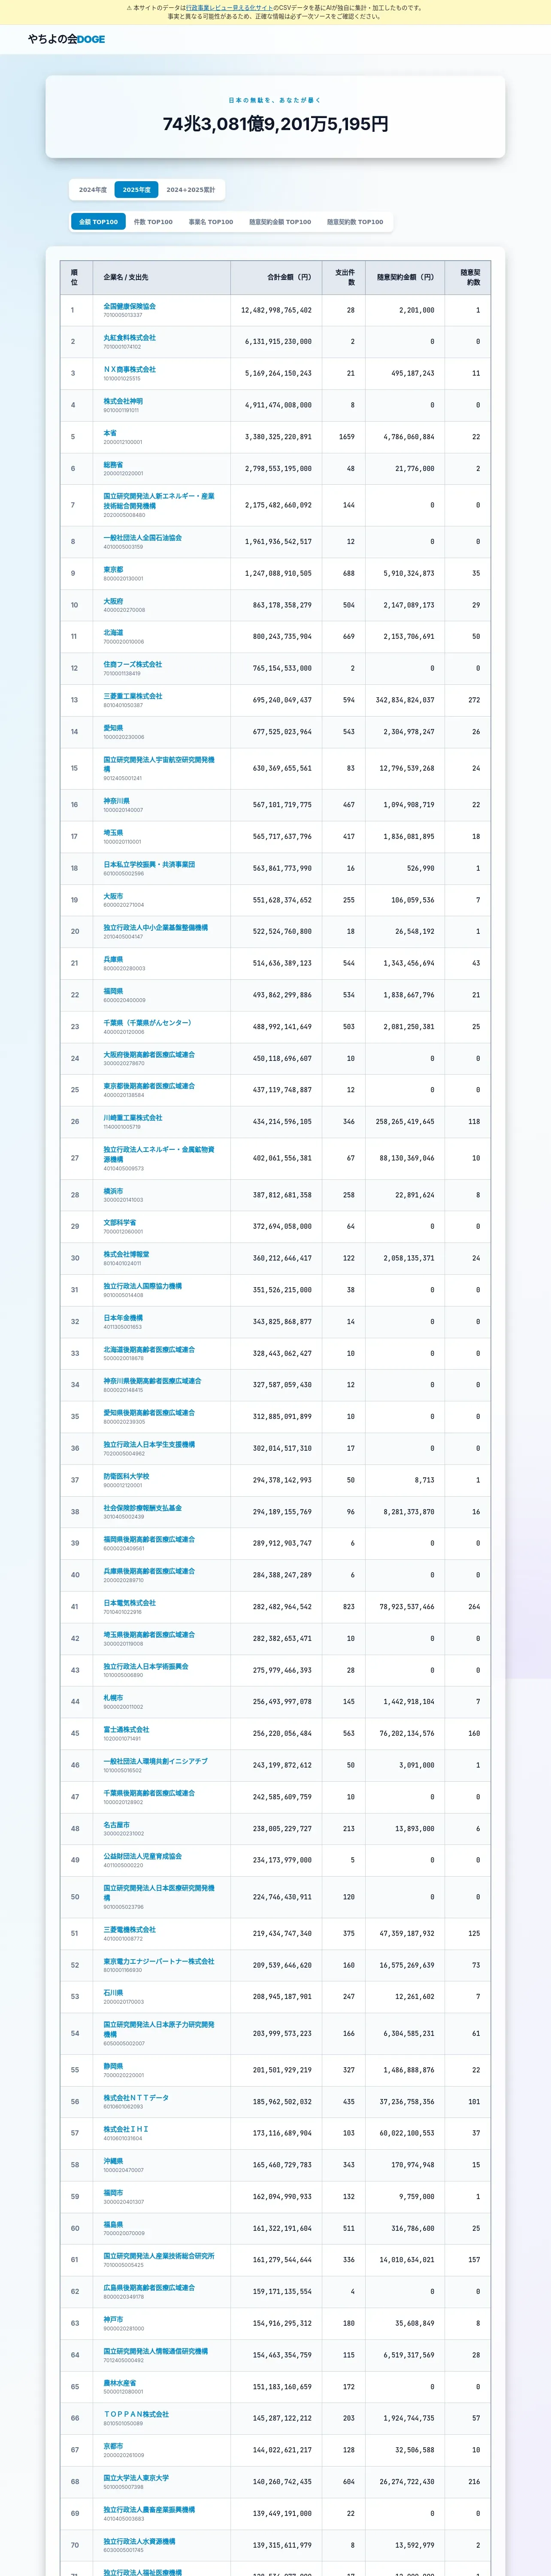
Task: Open the 丸紅食料株式会社 entry
Action: click(130, 338)
